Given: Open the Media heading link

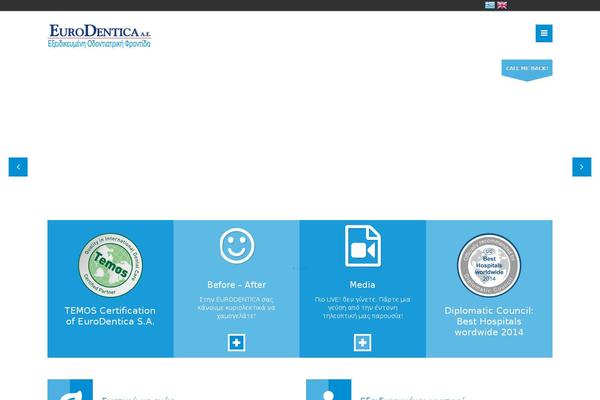Looking at the screenshot, I should [x=362, y=285].
